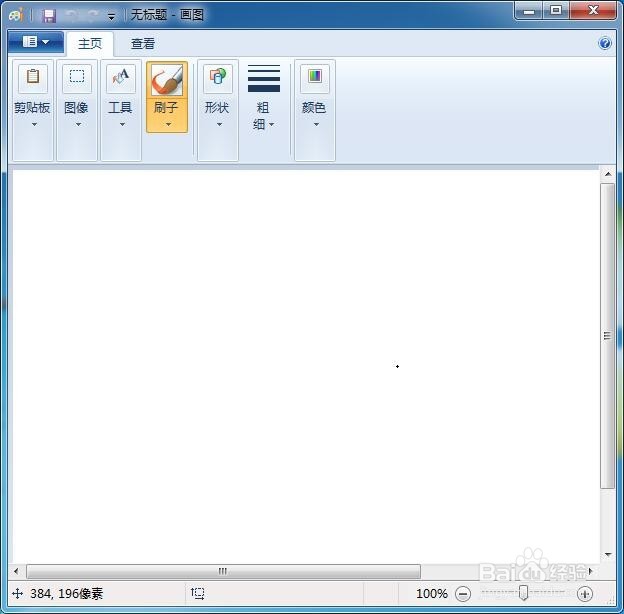
Task: Minimize the Paint window
Action: click(x=528, y=11)
